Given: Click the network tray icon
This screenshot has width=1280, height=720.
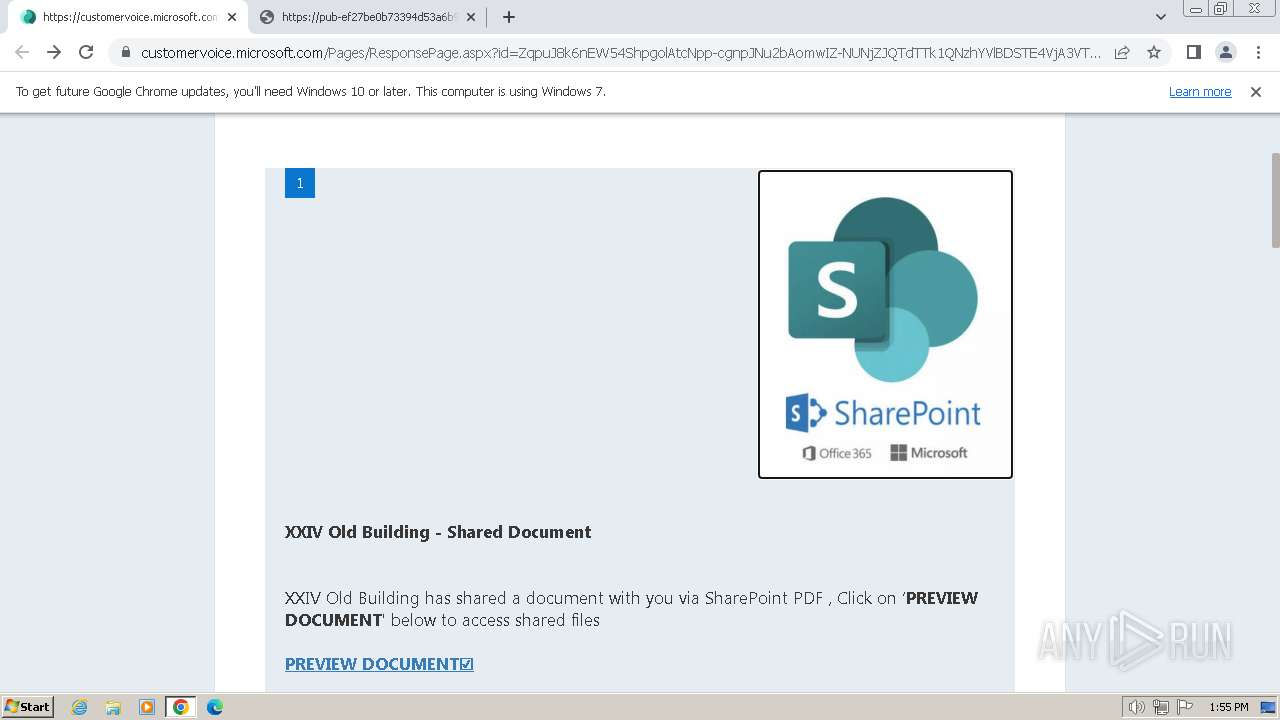Looking at the screenshot, I should coord(1161,707).
